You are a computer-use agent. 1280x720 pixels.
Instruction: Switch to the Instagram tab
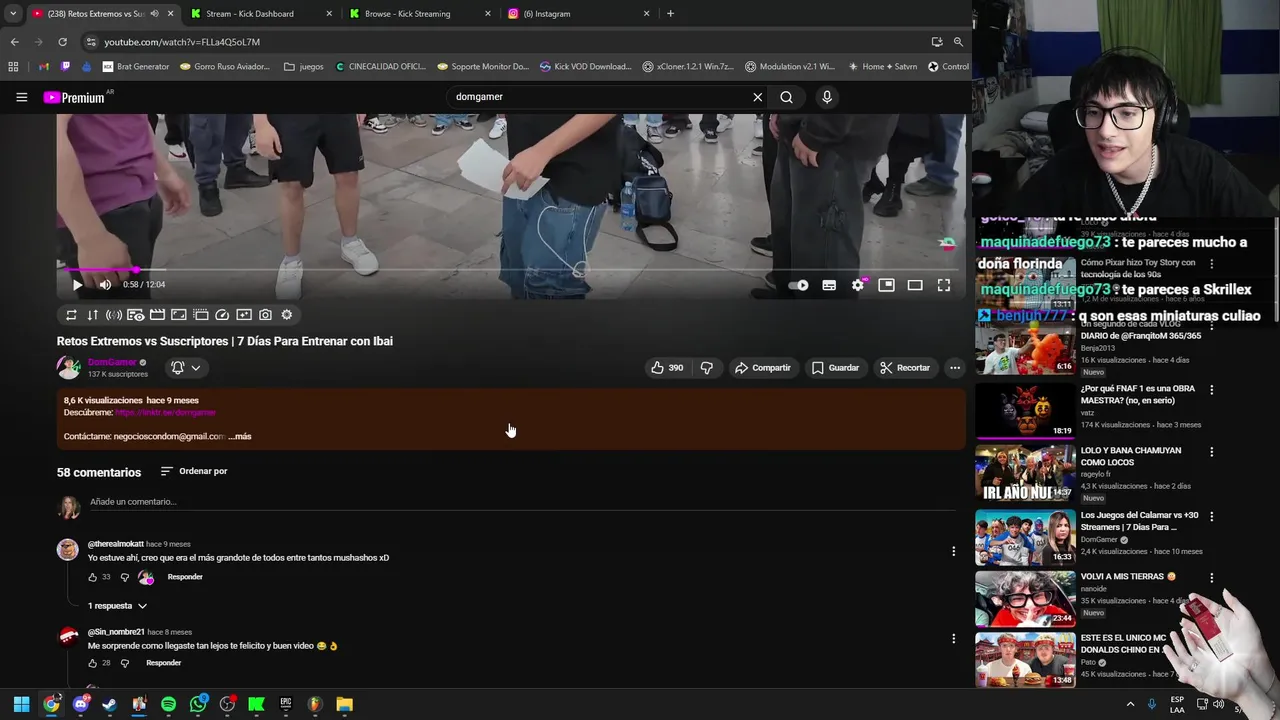(577, 14)
